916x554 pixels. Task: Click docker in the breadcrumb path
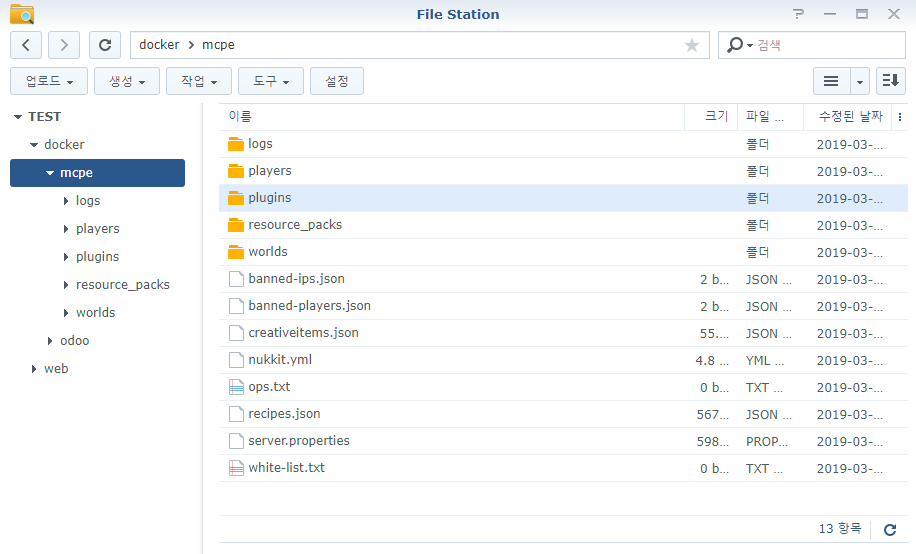159,45
